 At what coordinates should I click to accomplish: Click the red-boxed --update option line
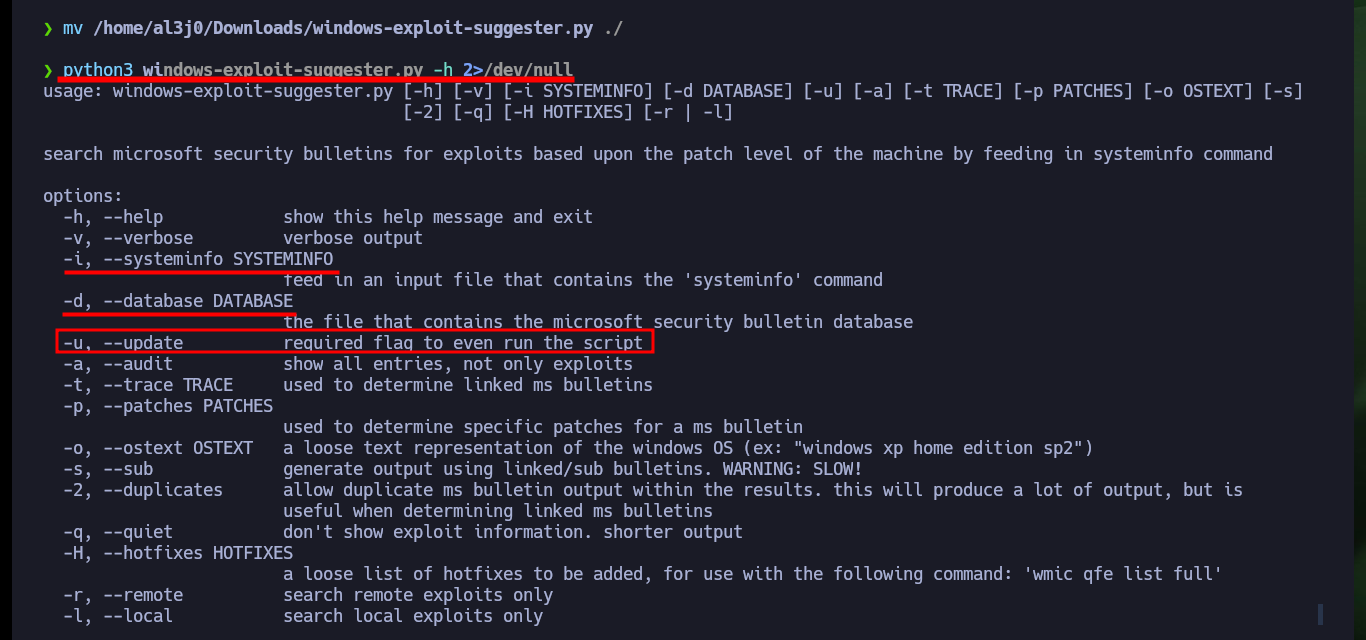tap(355, 343)
